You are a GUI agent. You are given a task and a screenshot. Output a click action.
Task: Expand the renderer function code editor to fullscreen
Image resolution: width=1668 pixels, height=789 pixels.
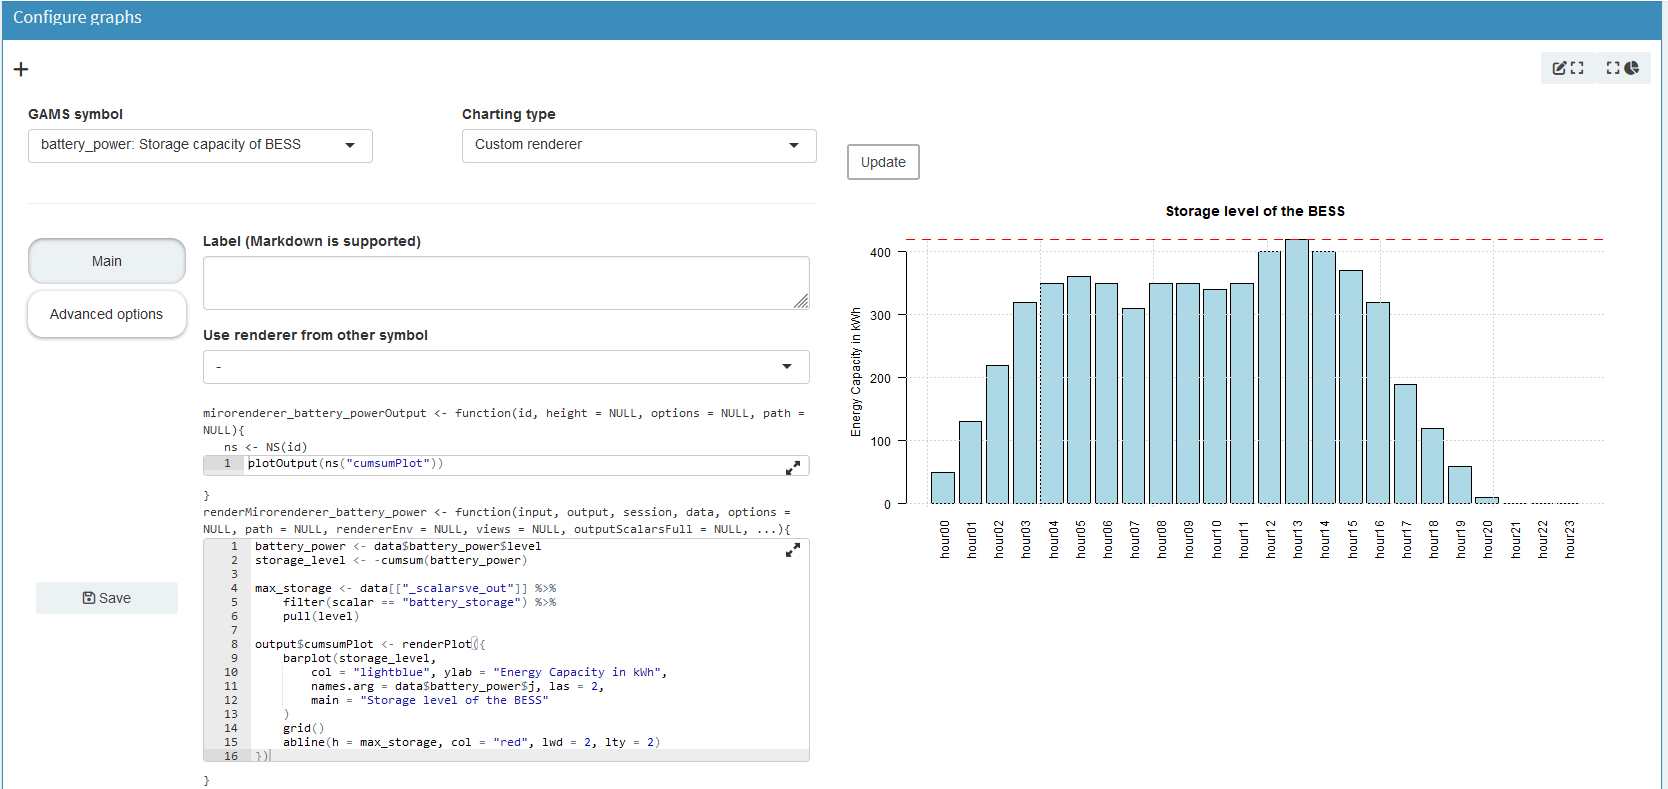click(x=792, y=551)
